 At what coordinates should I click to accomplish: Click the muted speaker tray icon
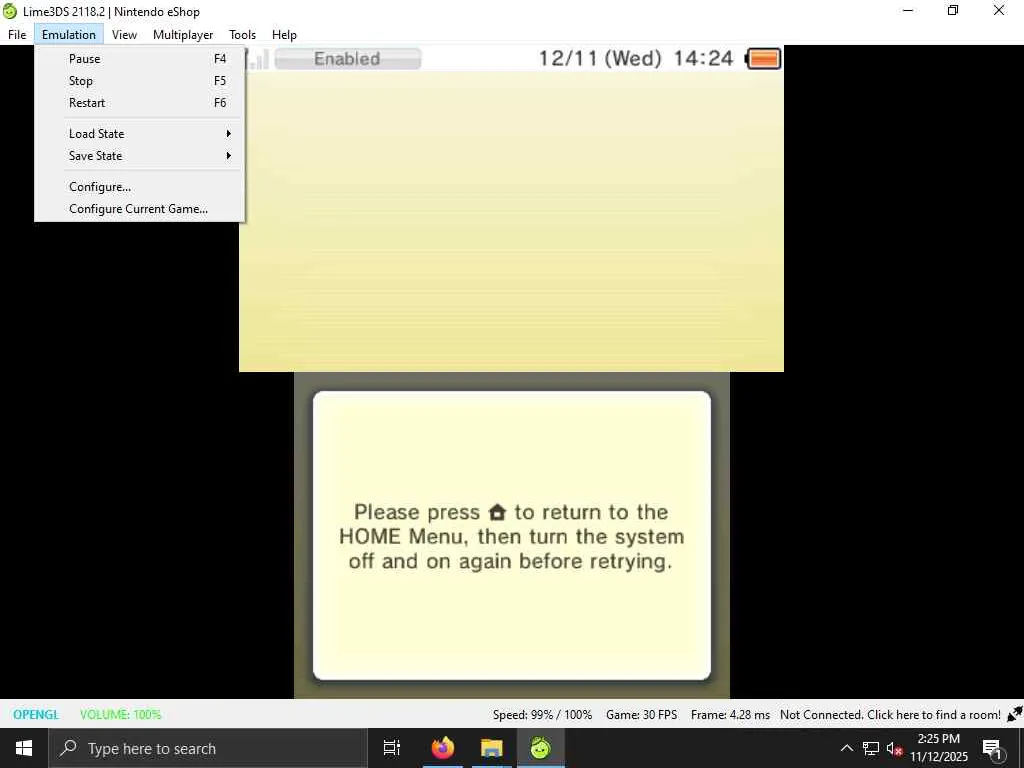(894, 748)
